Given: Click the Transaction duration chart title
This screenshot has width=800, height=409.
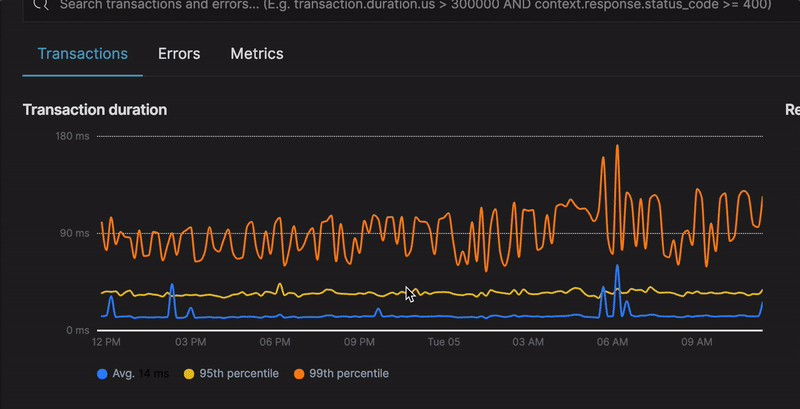Looking at the screenshot, I should pyautogui.click(x=95, y=109).
